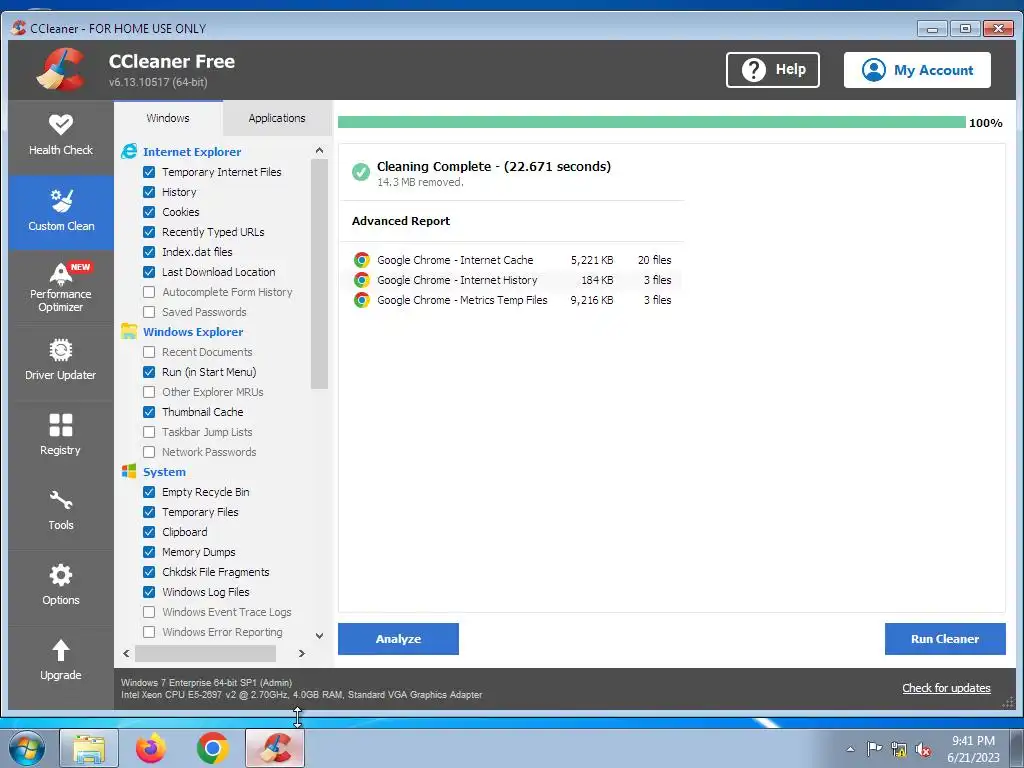1024x768 pixels.
Task: Click the Chrome icon beside Internet History
Action: click(361, 280)
